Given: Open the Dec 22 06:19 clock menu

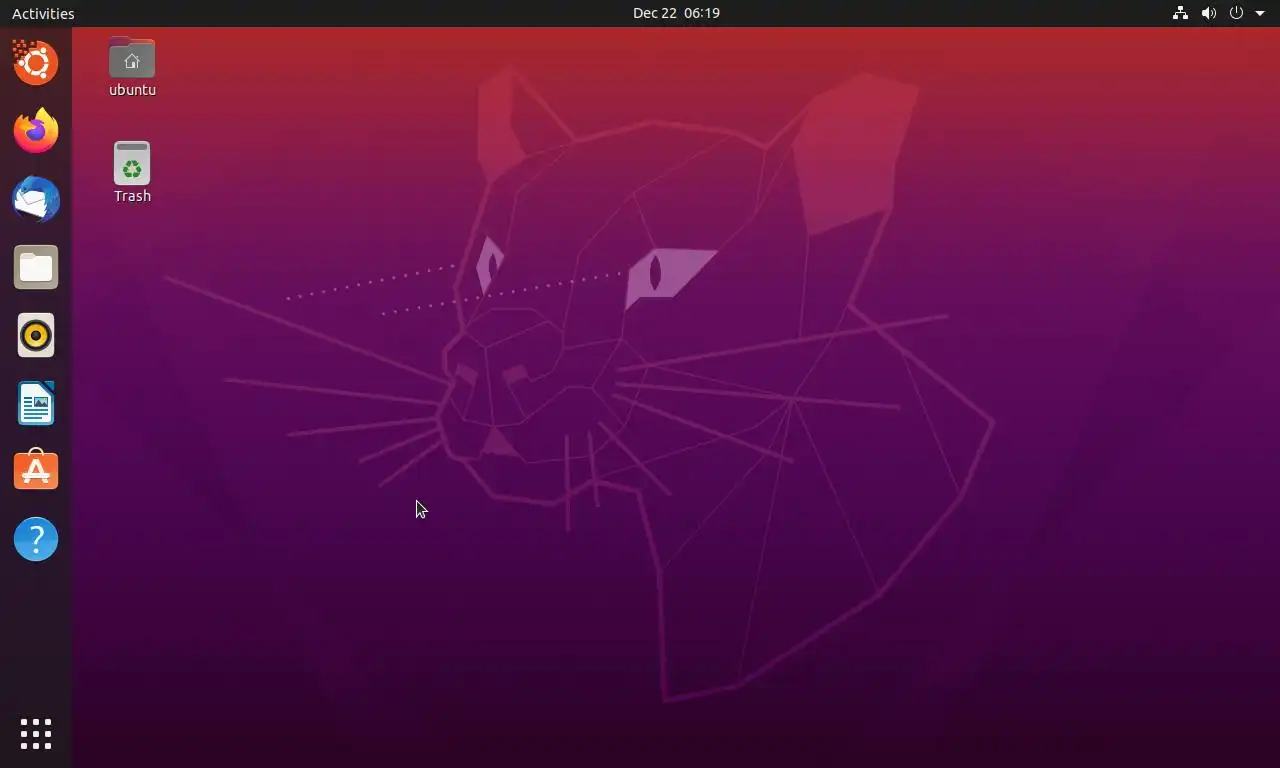Looking at the screenshot, I should point(676,13).
